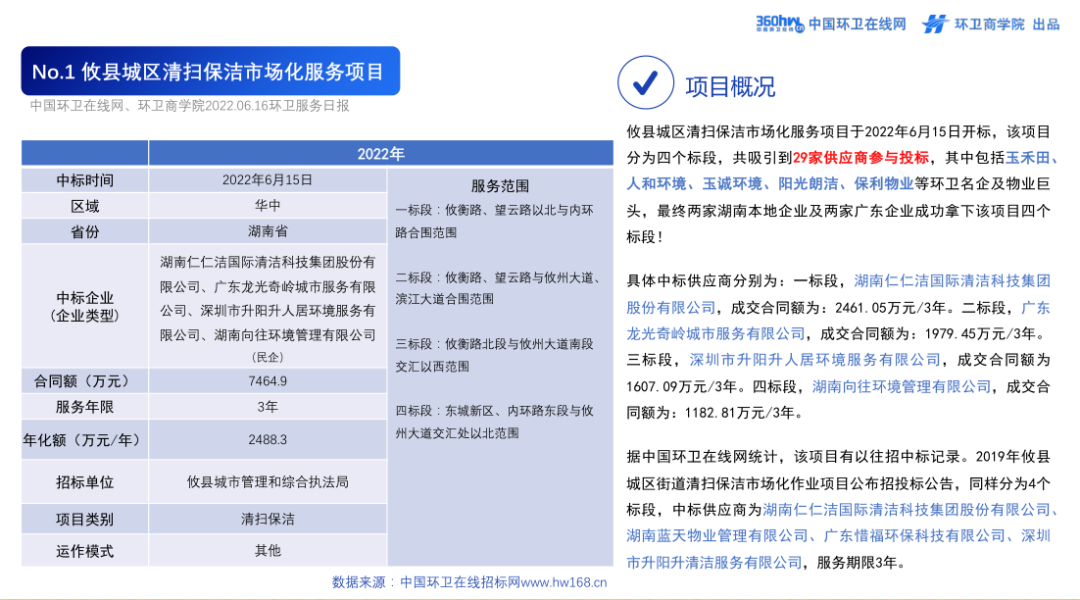Select the 中国环卫在线网 header text

(857, 25)
